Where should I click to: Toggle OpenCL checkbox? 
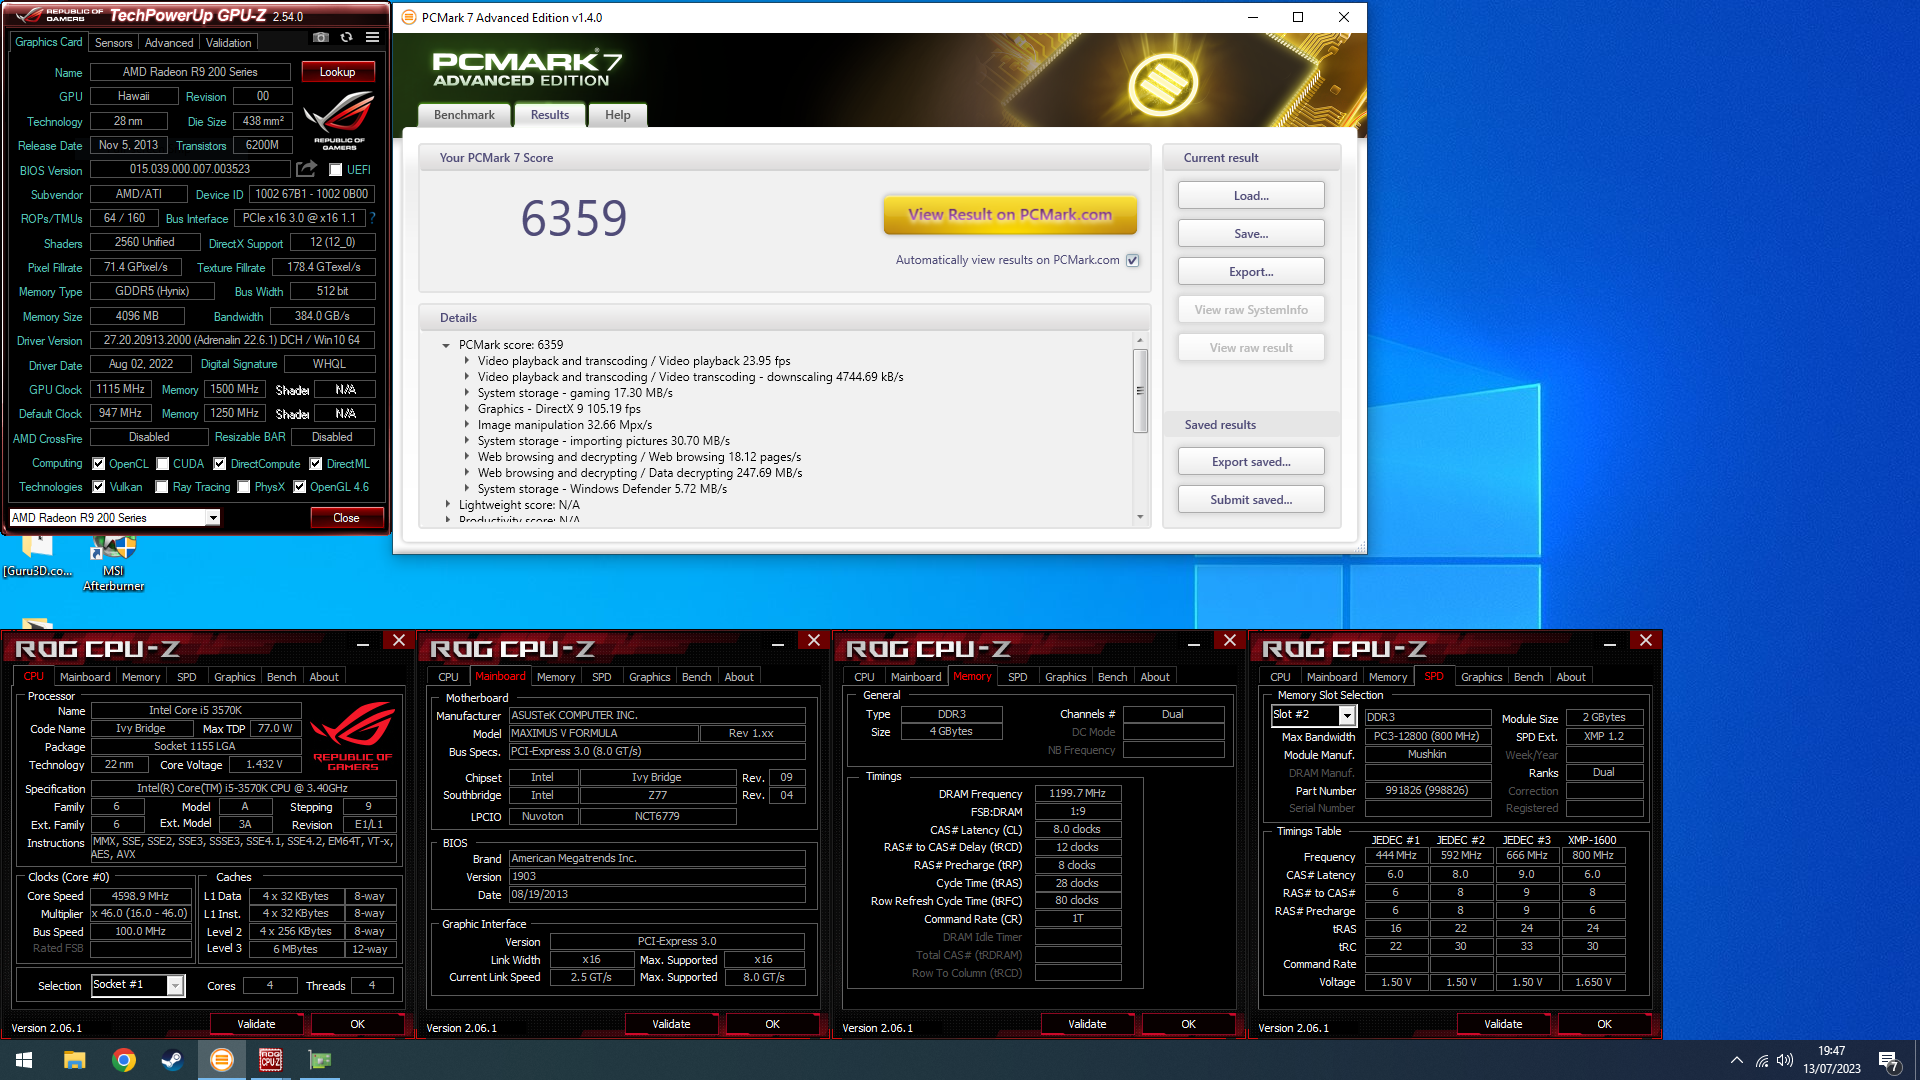pyautogui.click(x=99, y=464)
